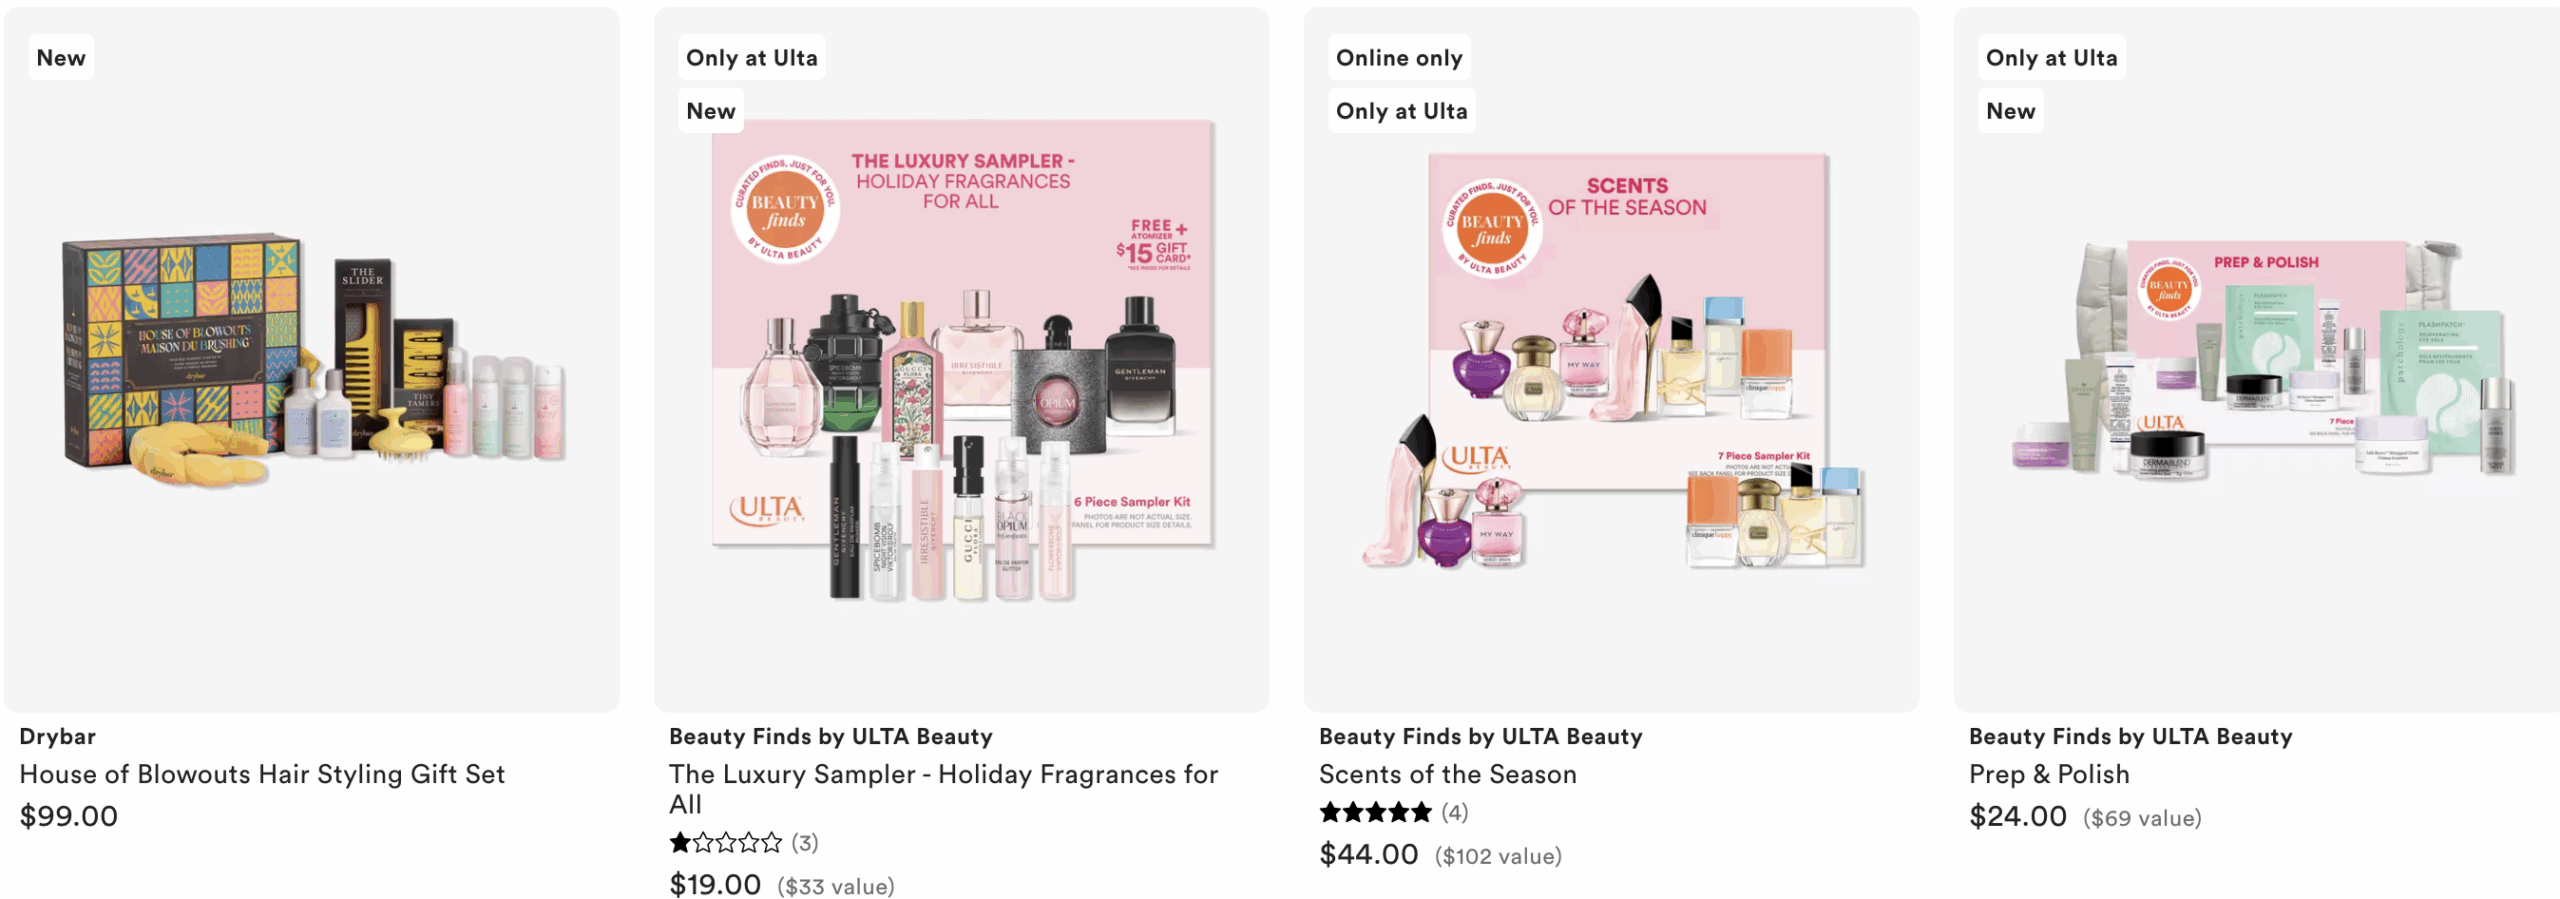Click the $99.00 price
Image resolution: width=2560 pixels, height=899 pixels.
click(x=69, y=816)
